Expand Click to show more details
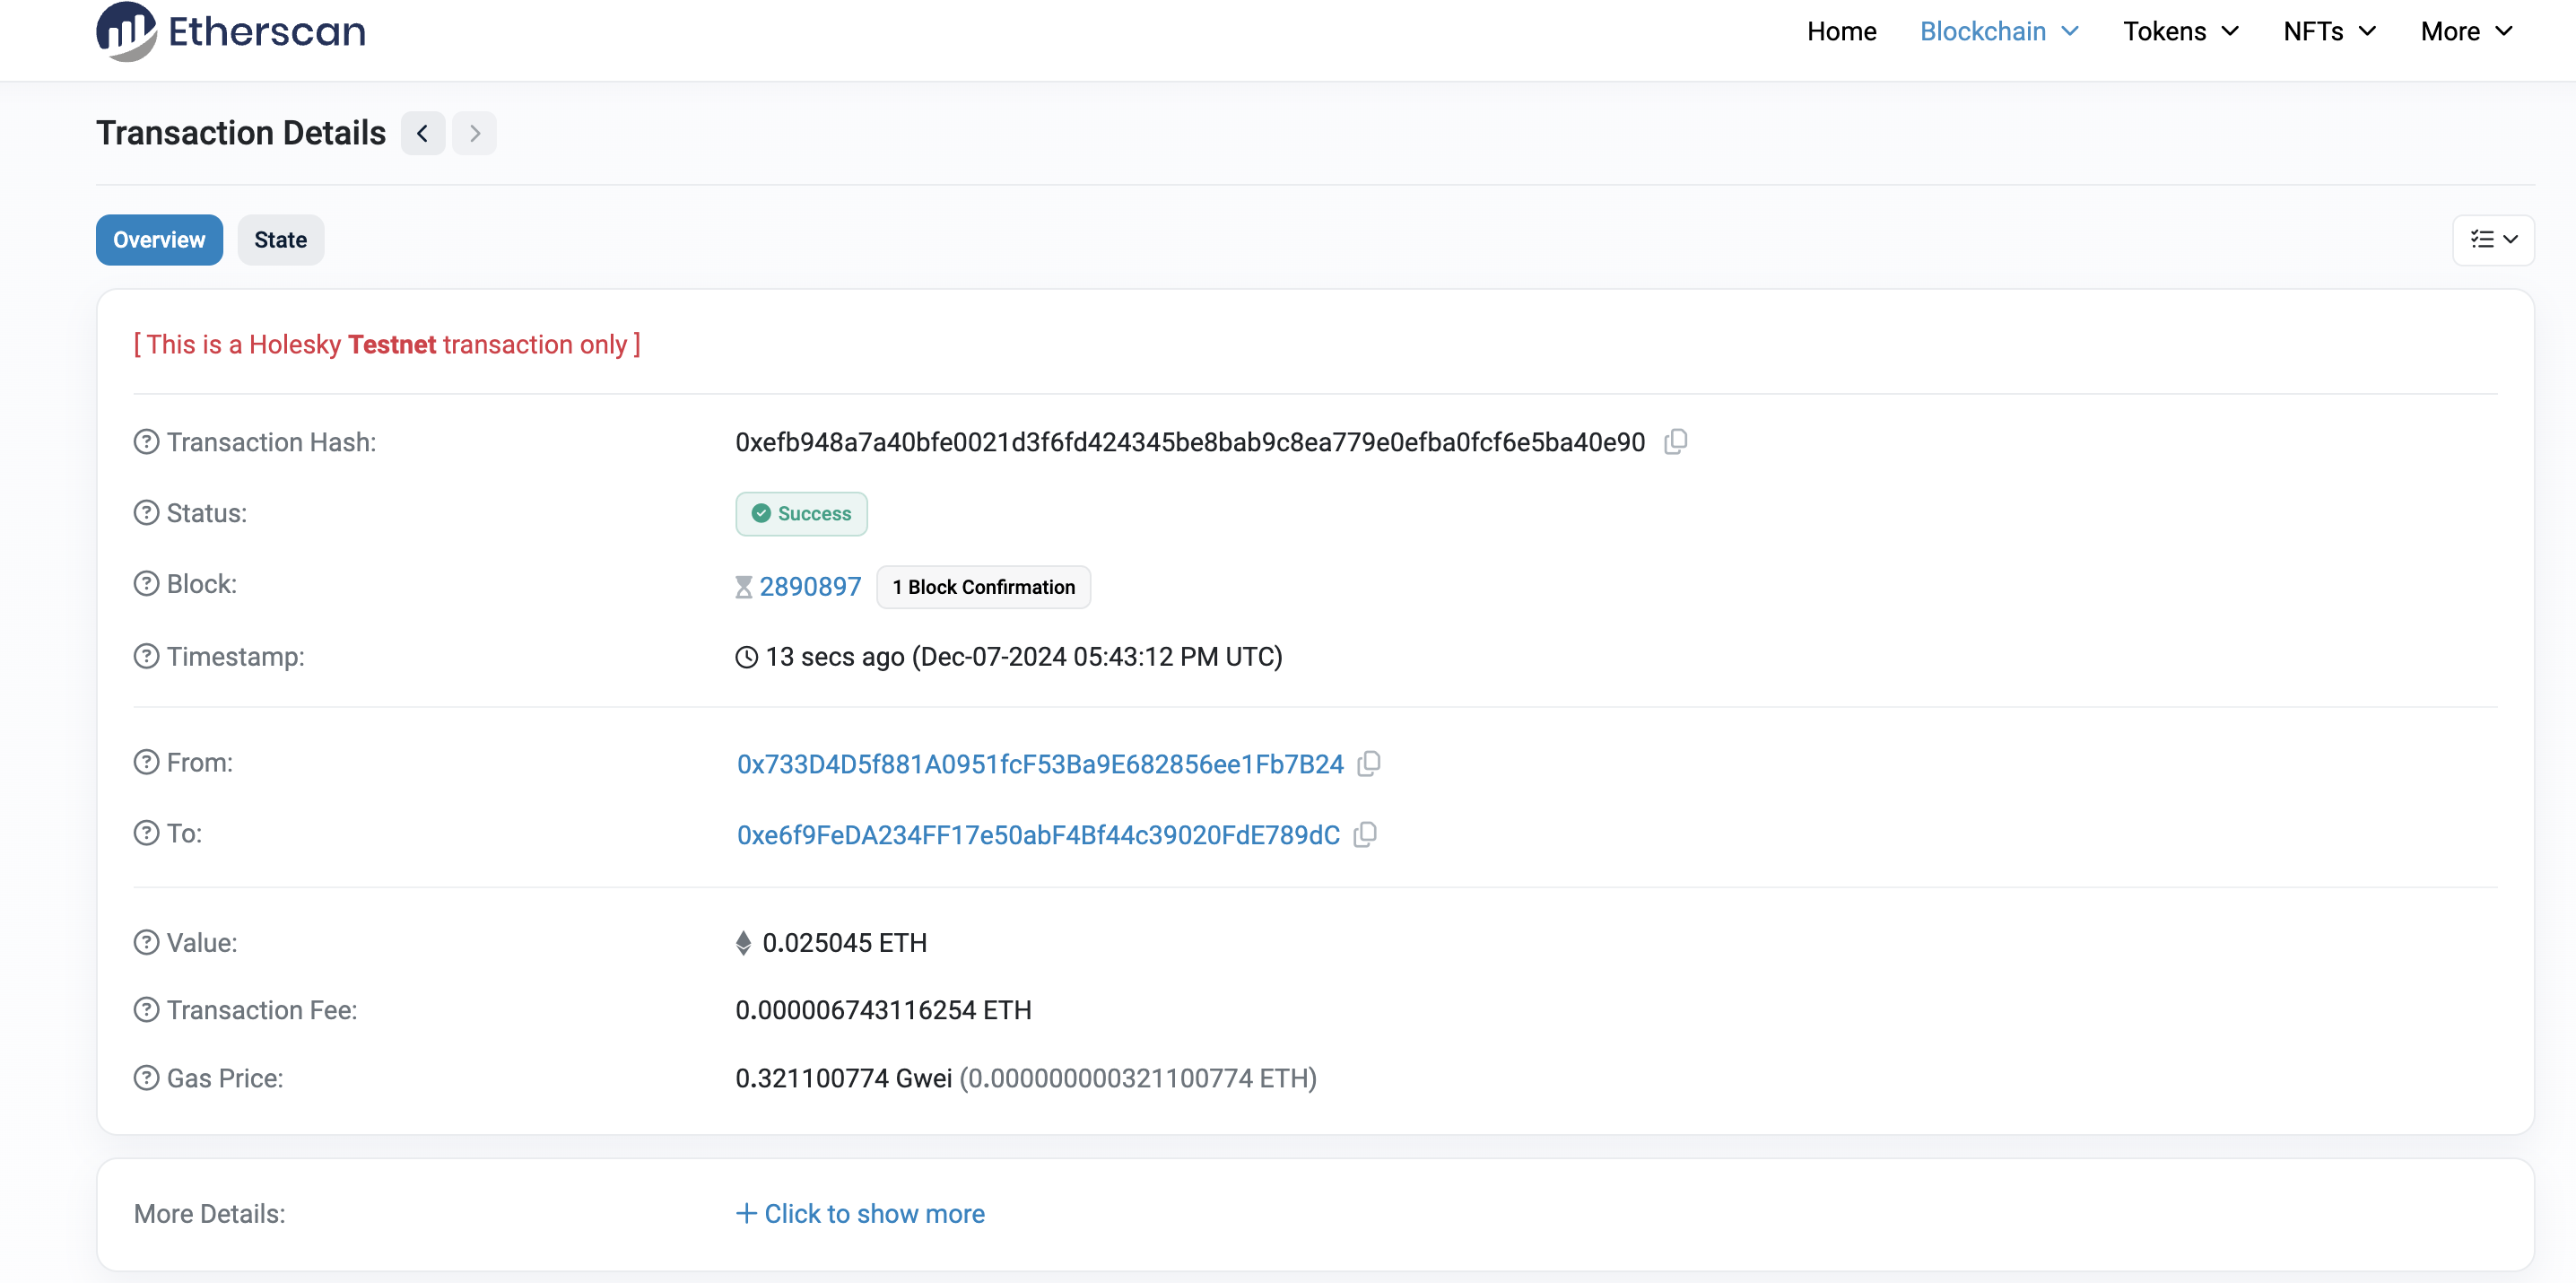This screenshot has height=1283, width=2576. click(x=861, y=1214)
